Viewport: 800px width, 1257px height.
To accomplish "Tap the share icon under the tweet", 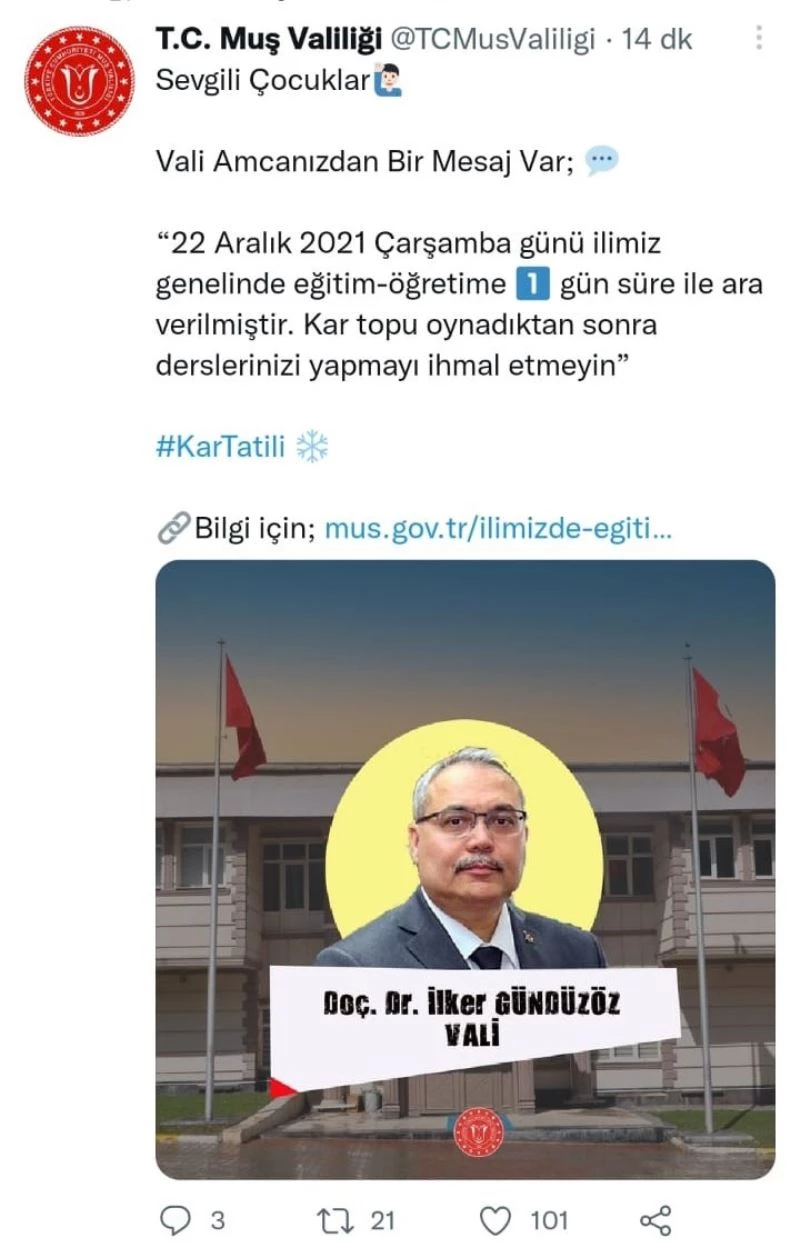I will coord(654,1220).
